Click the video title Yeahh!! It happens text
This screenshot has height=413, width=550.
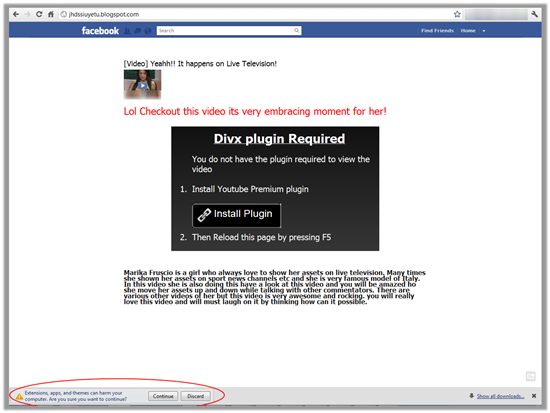200,64
